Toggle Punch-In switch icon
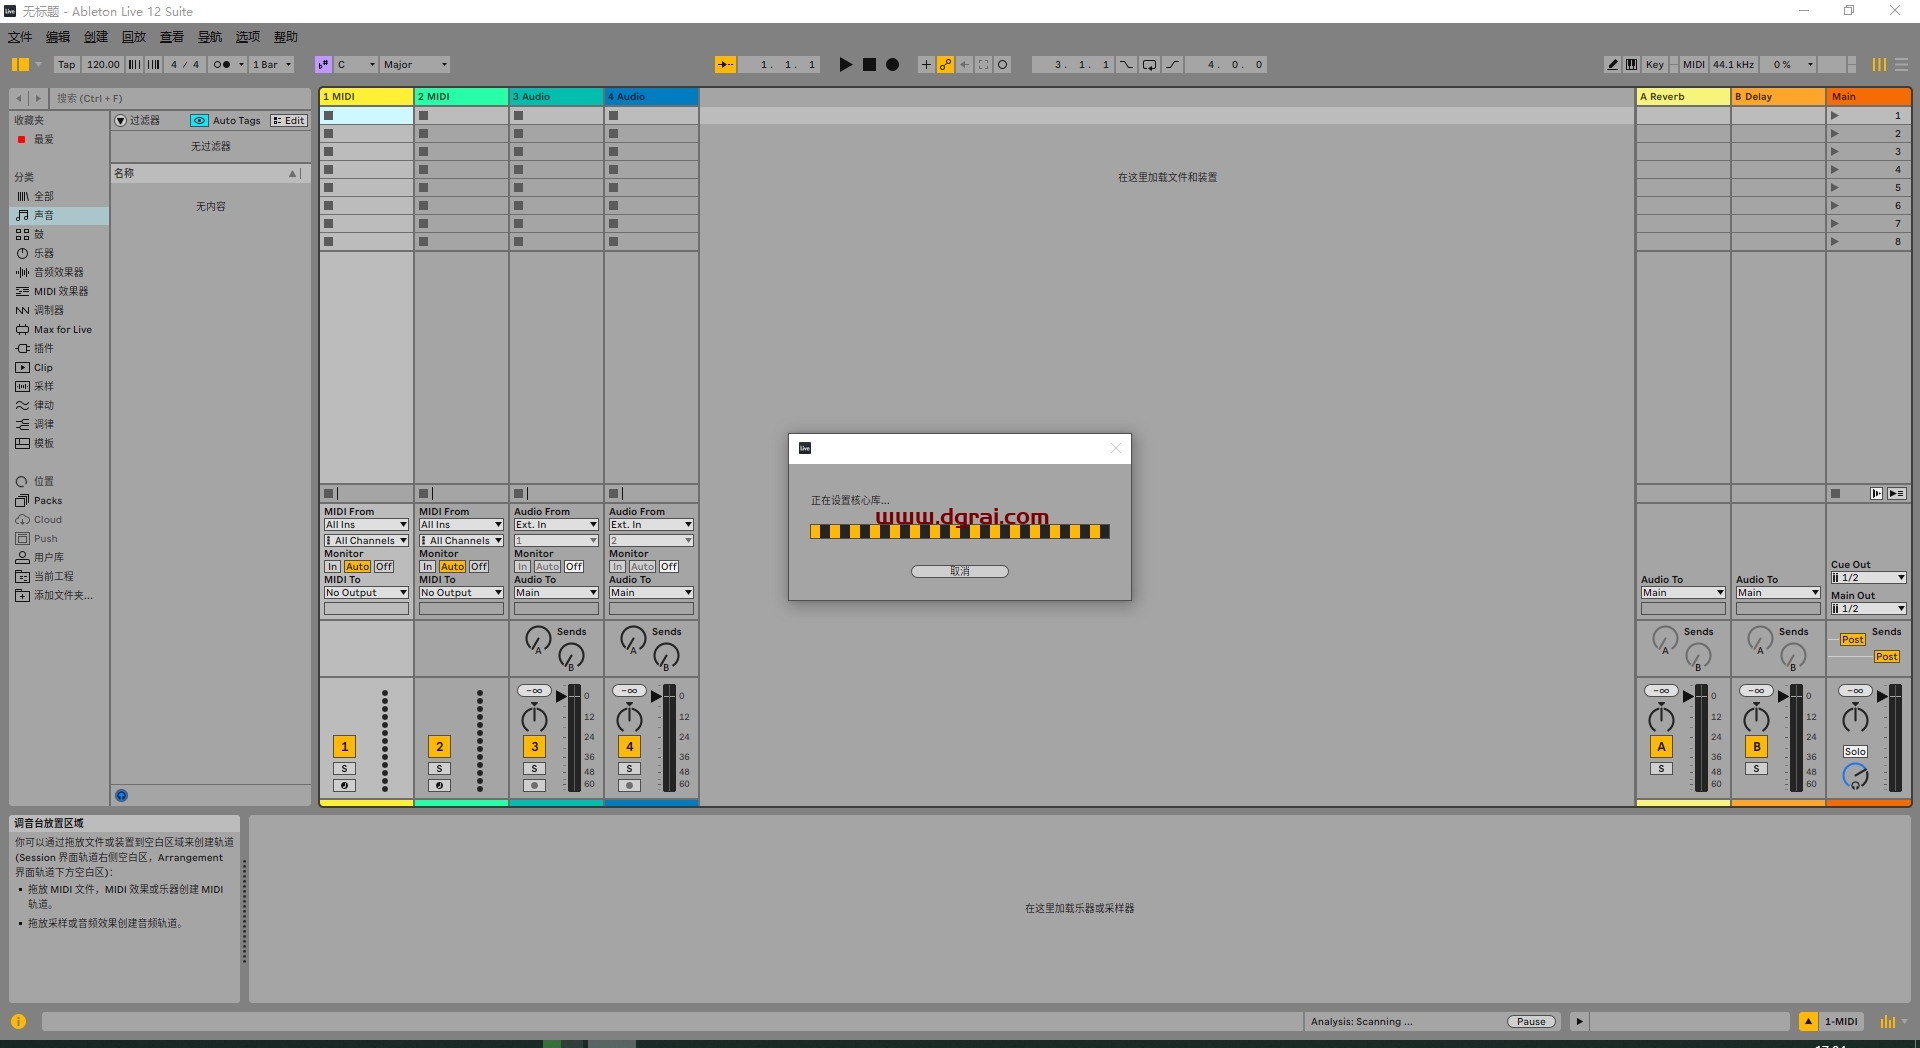The height and width of the screenshot is (1048, 1920). 1127,64
